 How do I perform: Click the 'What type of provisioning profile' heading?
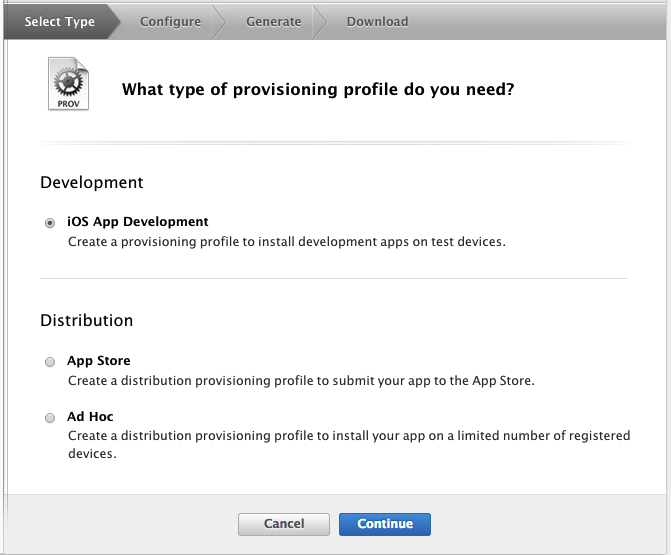pyautogui.click(x=318, y=89)
